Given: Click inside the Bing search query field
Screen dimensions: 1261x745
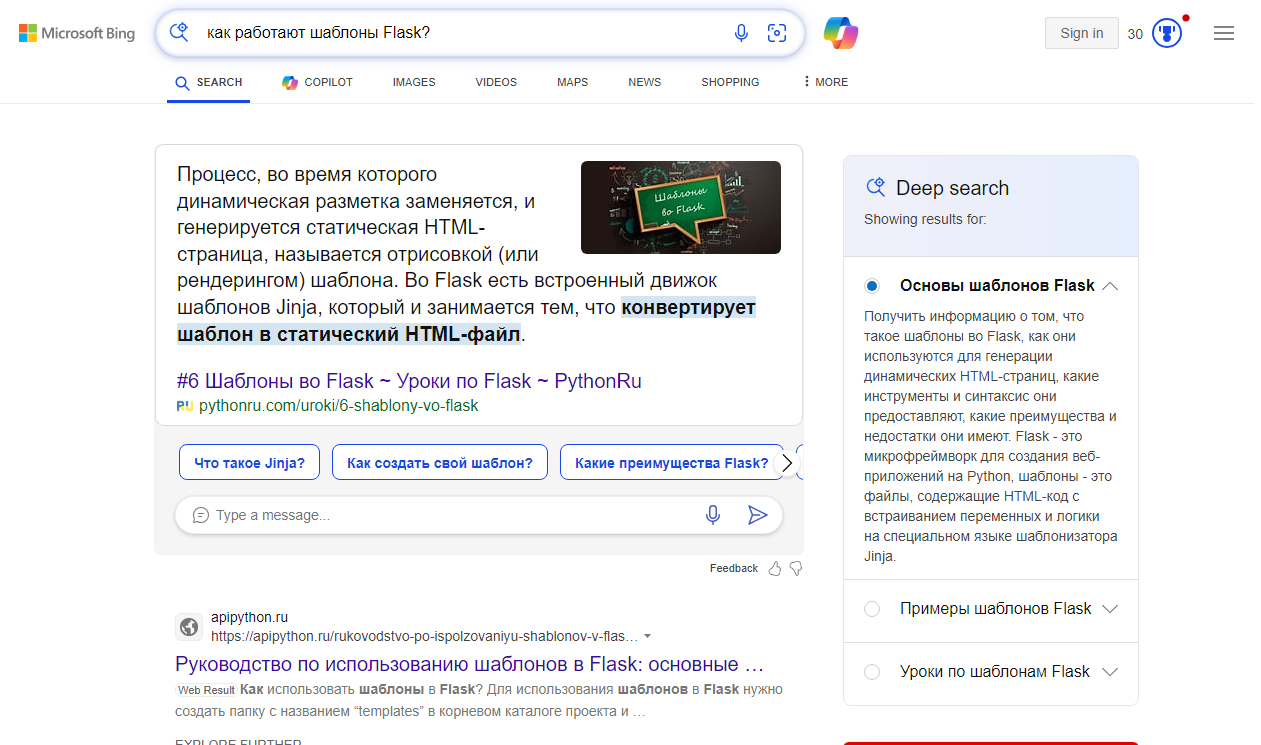Looking at the screenshot, I should point(460,33).
